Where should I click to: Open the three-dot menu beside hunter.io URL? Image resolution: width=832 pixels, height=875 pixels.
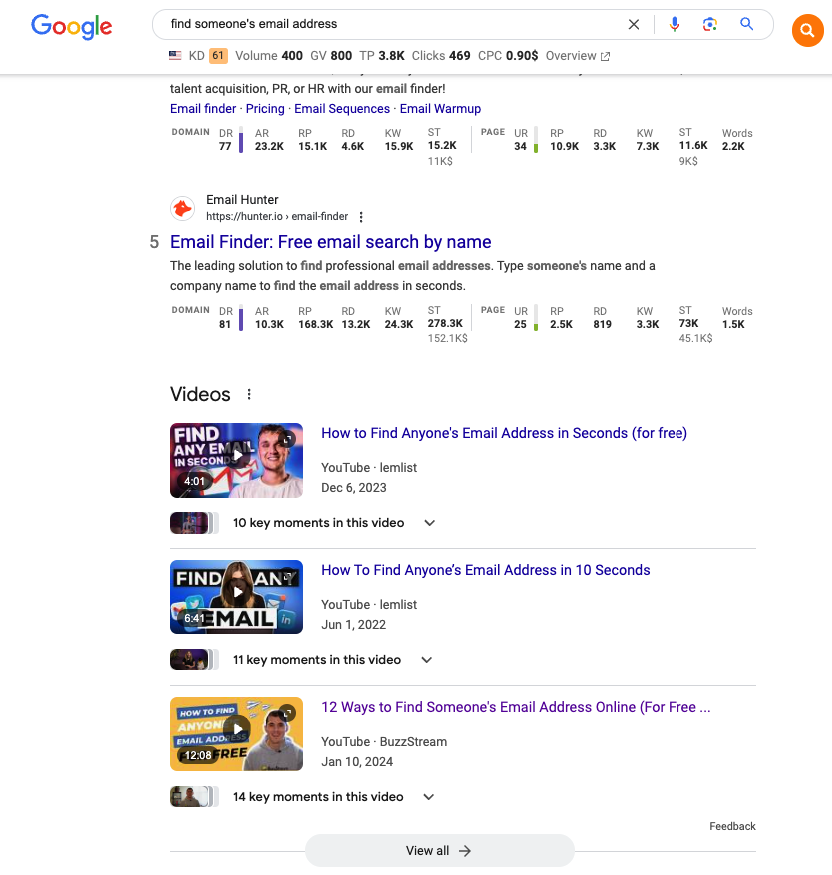[361, 217]
